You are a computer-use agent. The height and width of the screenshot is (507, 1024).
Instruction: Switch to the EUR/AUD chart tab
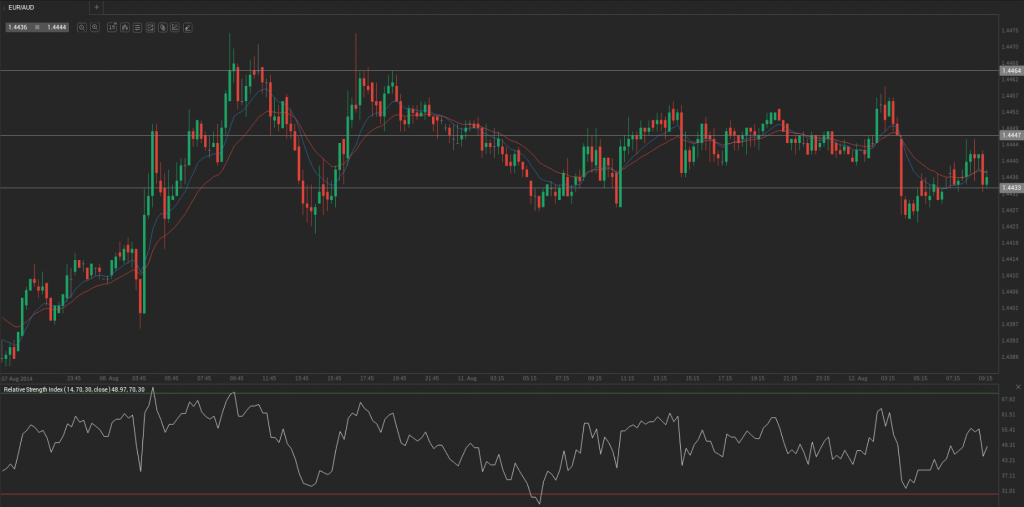(22, 7)
